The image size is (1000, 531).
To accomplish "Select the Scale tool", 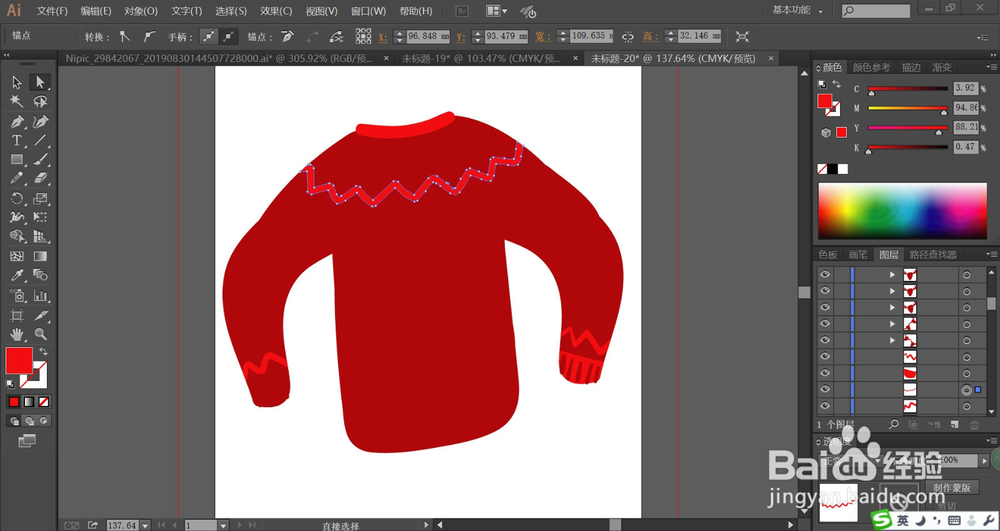I will (x=40, y=198).
